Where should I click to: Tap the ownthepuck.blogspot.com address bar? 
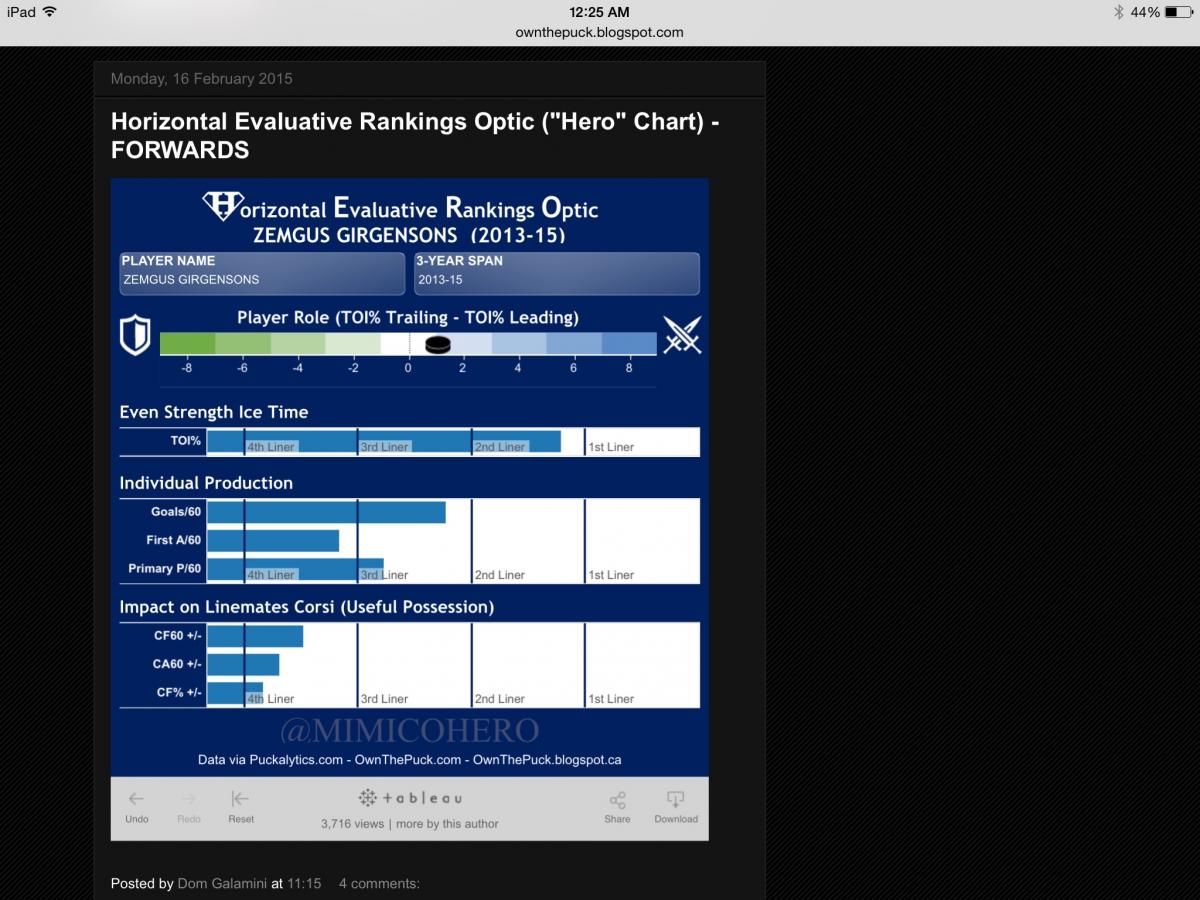(x=600, y=32)
